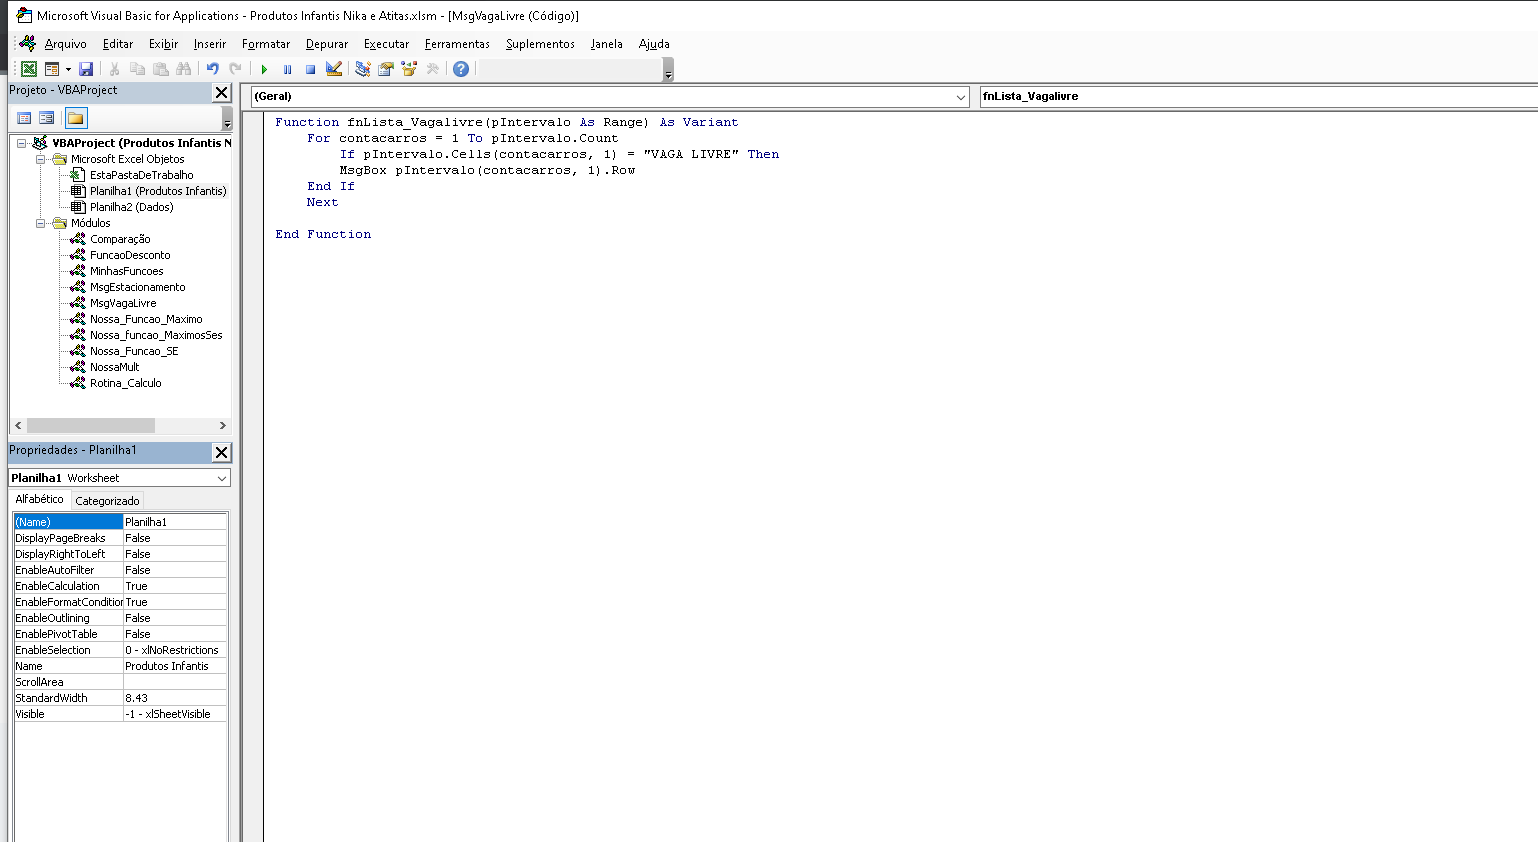The image size is (1538, 842).
Task: Select the NossaMult module
Action: [x=114, y=367]
